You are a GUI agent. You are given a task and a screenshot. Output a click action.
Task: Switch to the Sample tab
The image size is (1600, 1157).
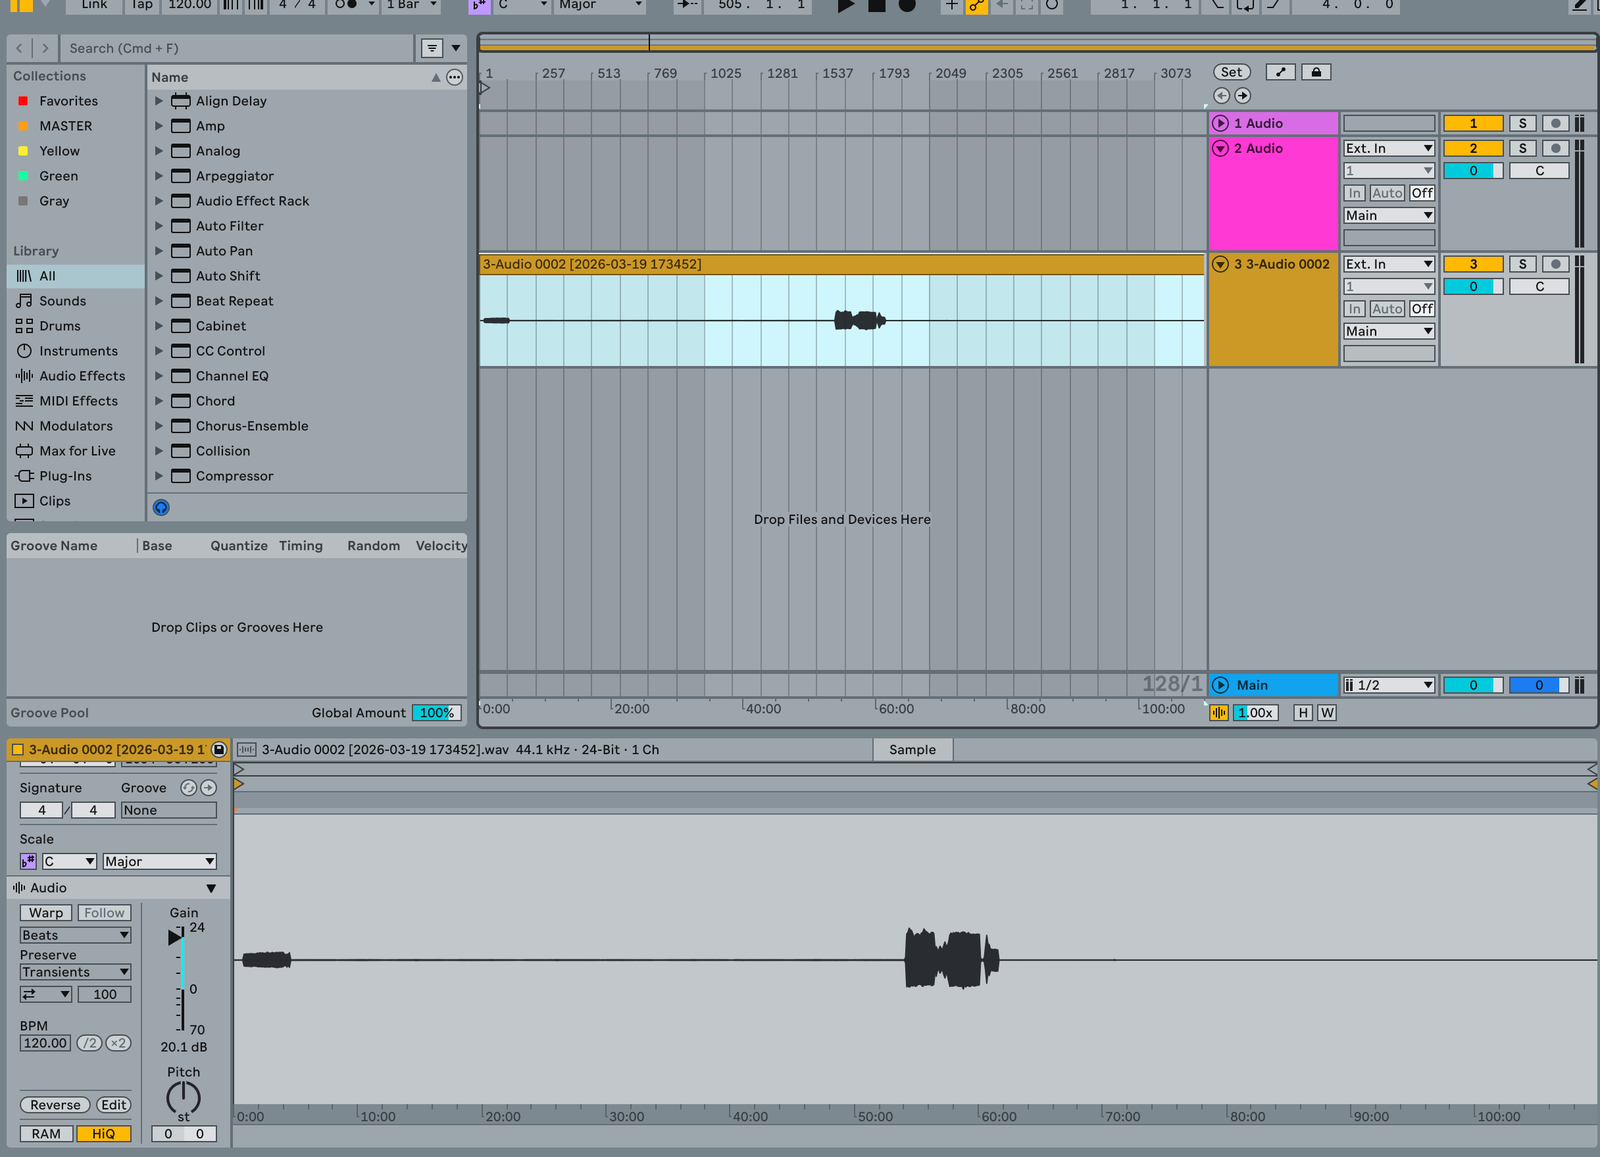pyautogui.click(x=912, y=750)
